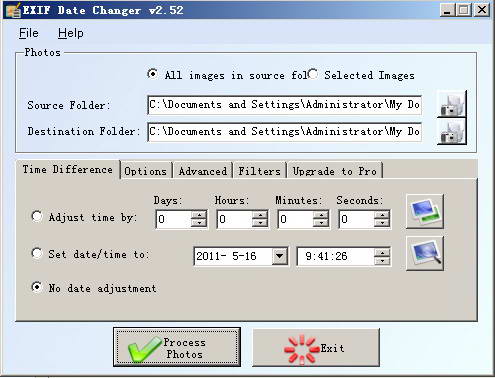Image resolution: width=495 pixels, height=378 pixels.
Task: Click the Source Folder browse camera icon
Action: [x=452, y=104]
